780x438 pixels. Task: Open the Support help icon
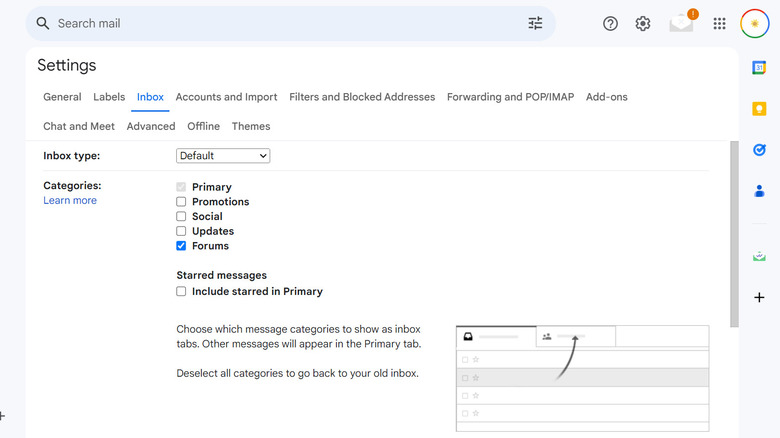coord(610,23)
